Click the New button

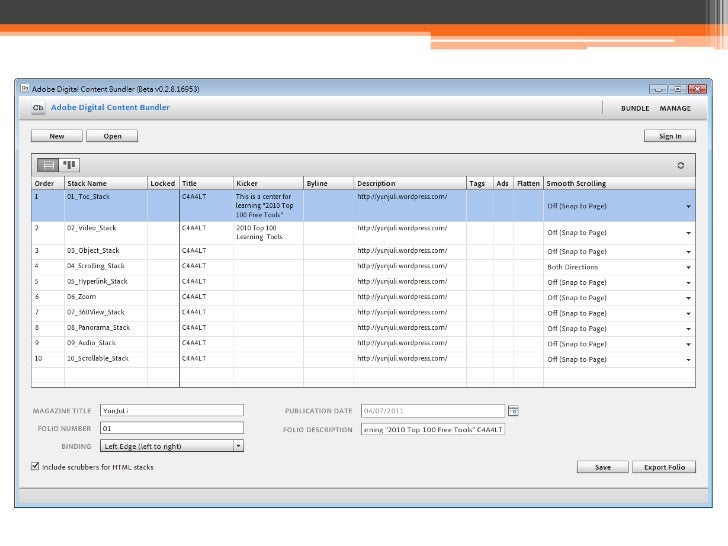click(x=57, y=136)
